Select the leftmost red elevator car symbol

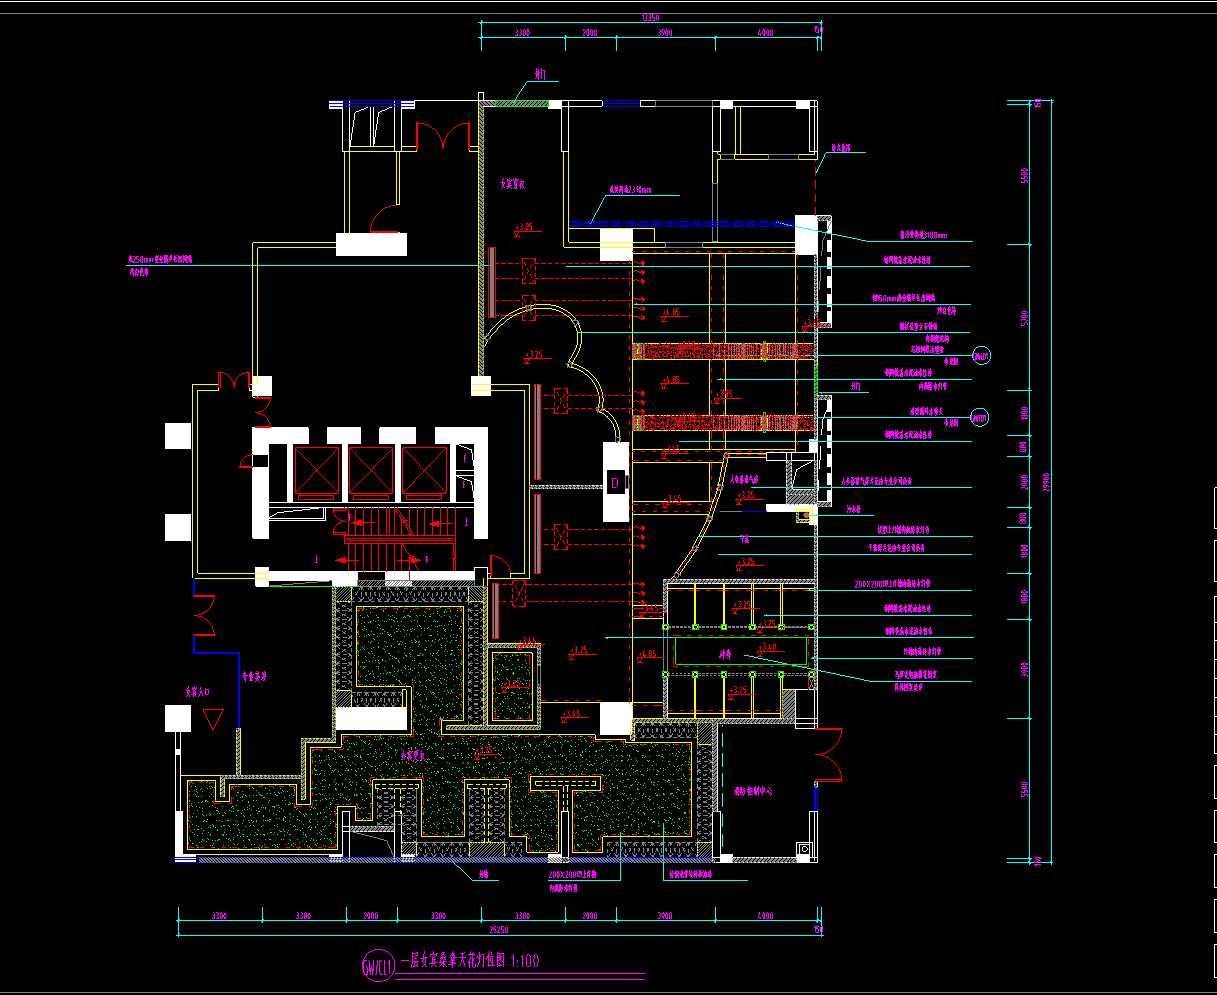[x=317, y=472]
